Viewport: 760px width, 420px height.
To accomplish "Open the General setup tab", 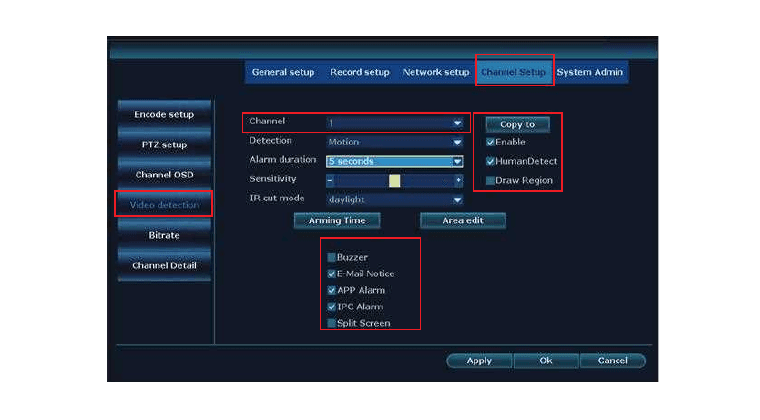I will point(283,72).
